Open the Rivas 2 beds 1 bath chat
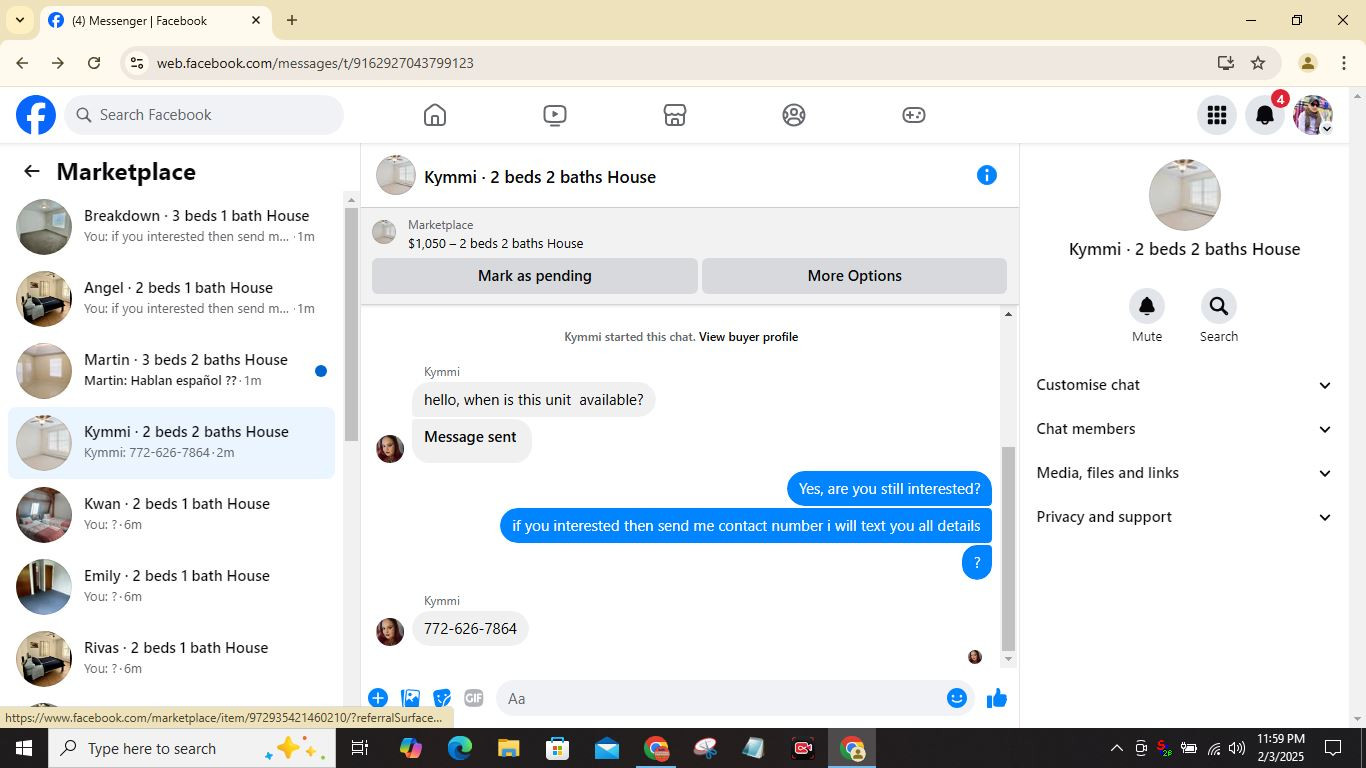Image resolution: width=1366 pixels, height=768 pixels. (x=172, y=658)
